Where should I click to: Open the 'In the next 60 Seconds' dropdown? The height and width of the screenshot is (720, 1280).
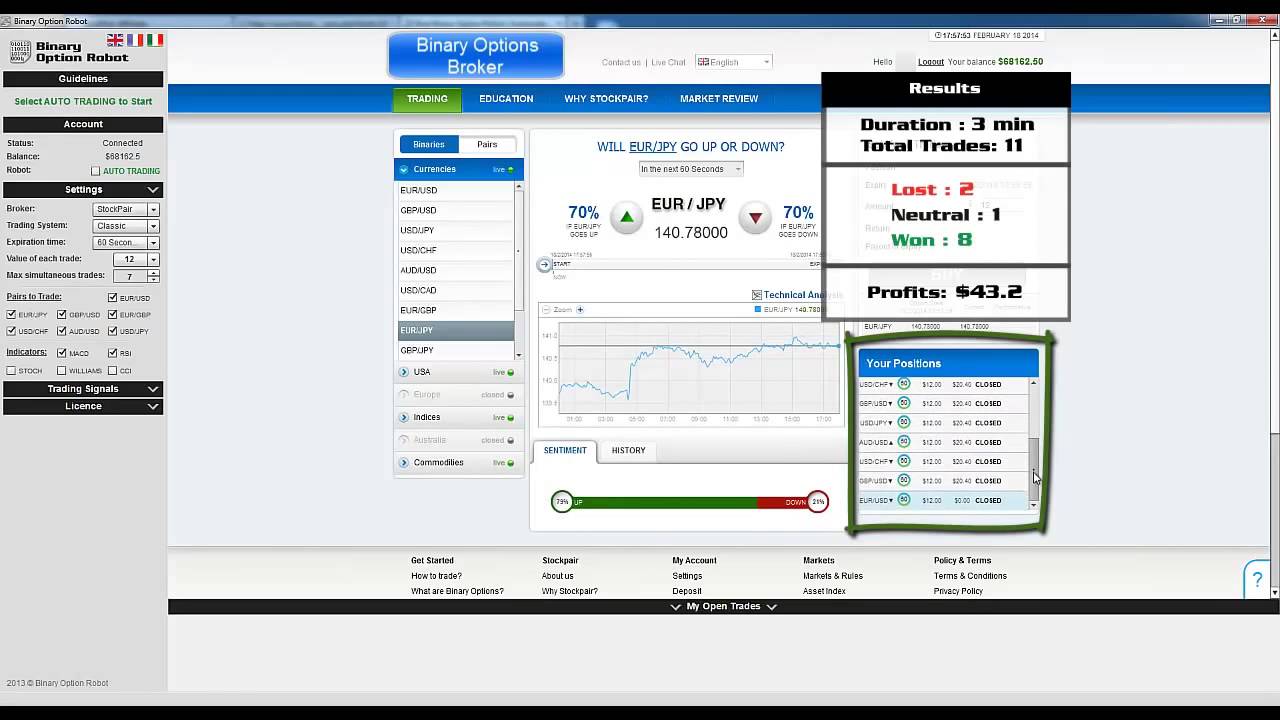(x=690, y=169)
